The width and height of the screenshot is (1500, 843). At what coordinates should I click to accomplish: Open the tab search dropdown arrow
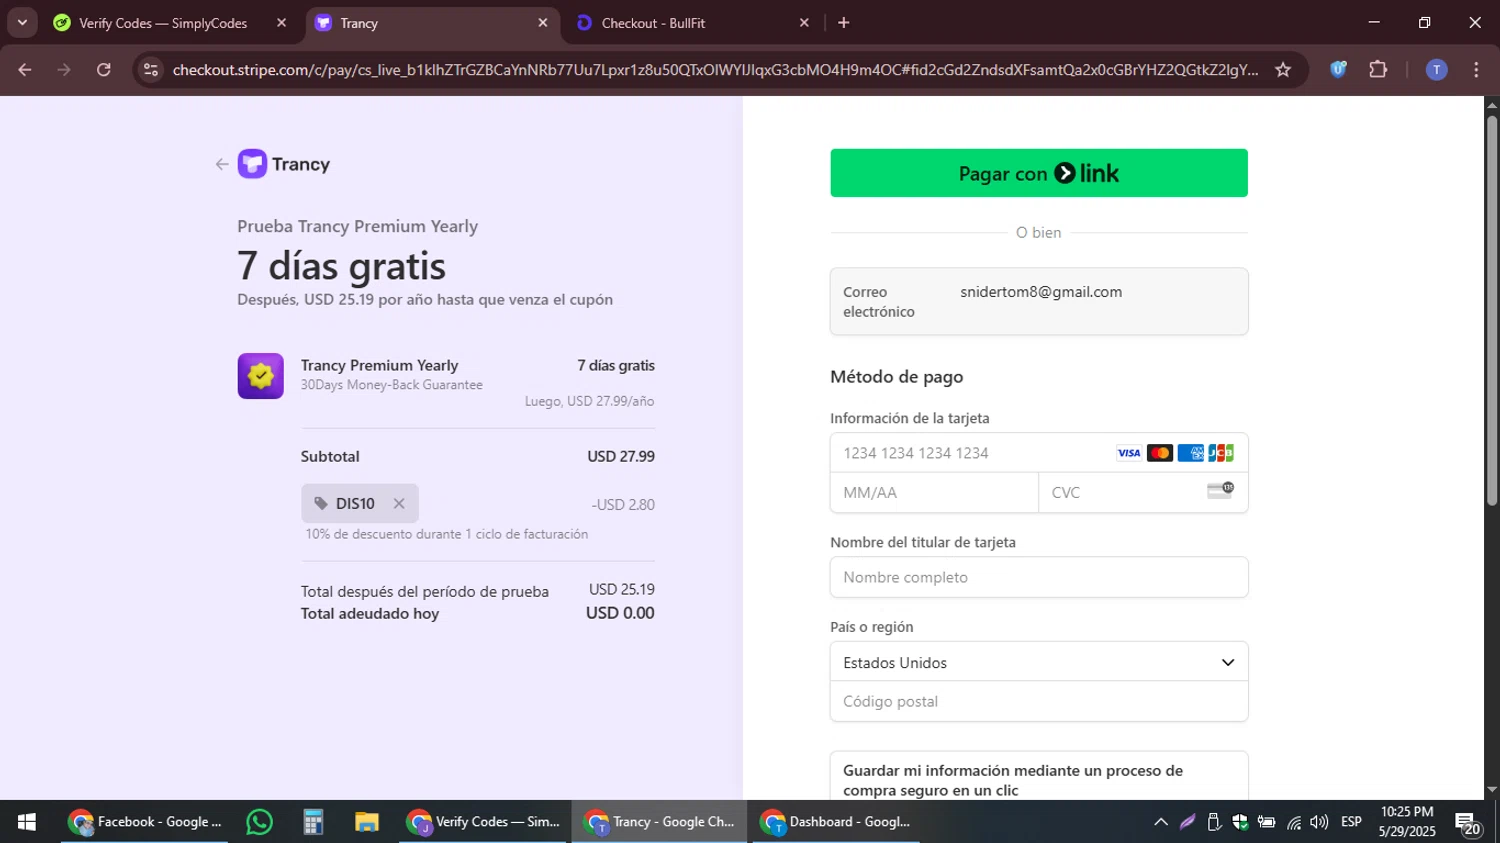(x=22, y=23)
